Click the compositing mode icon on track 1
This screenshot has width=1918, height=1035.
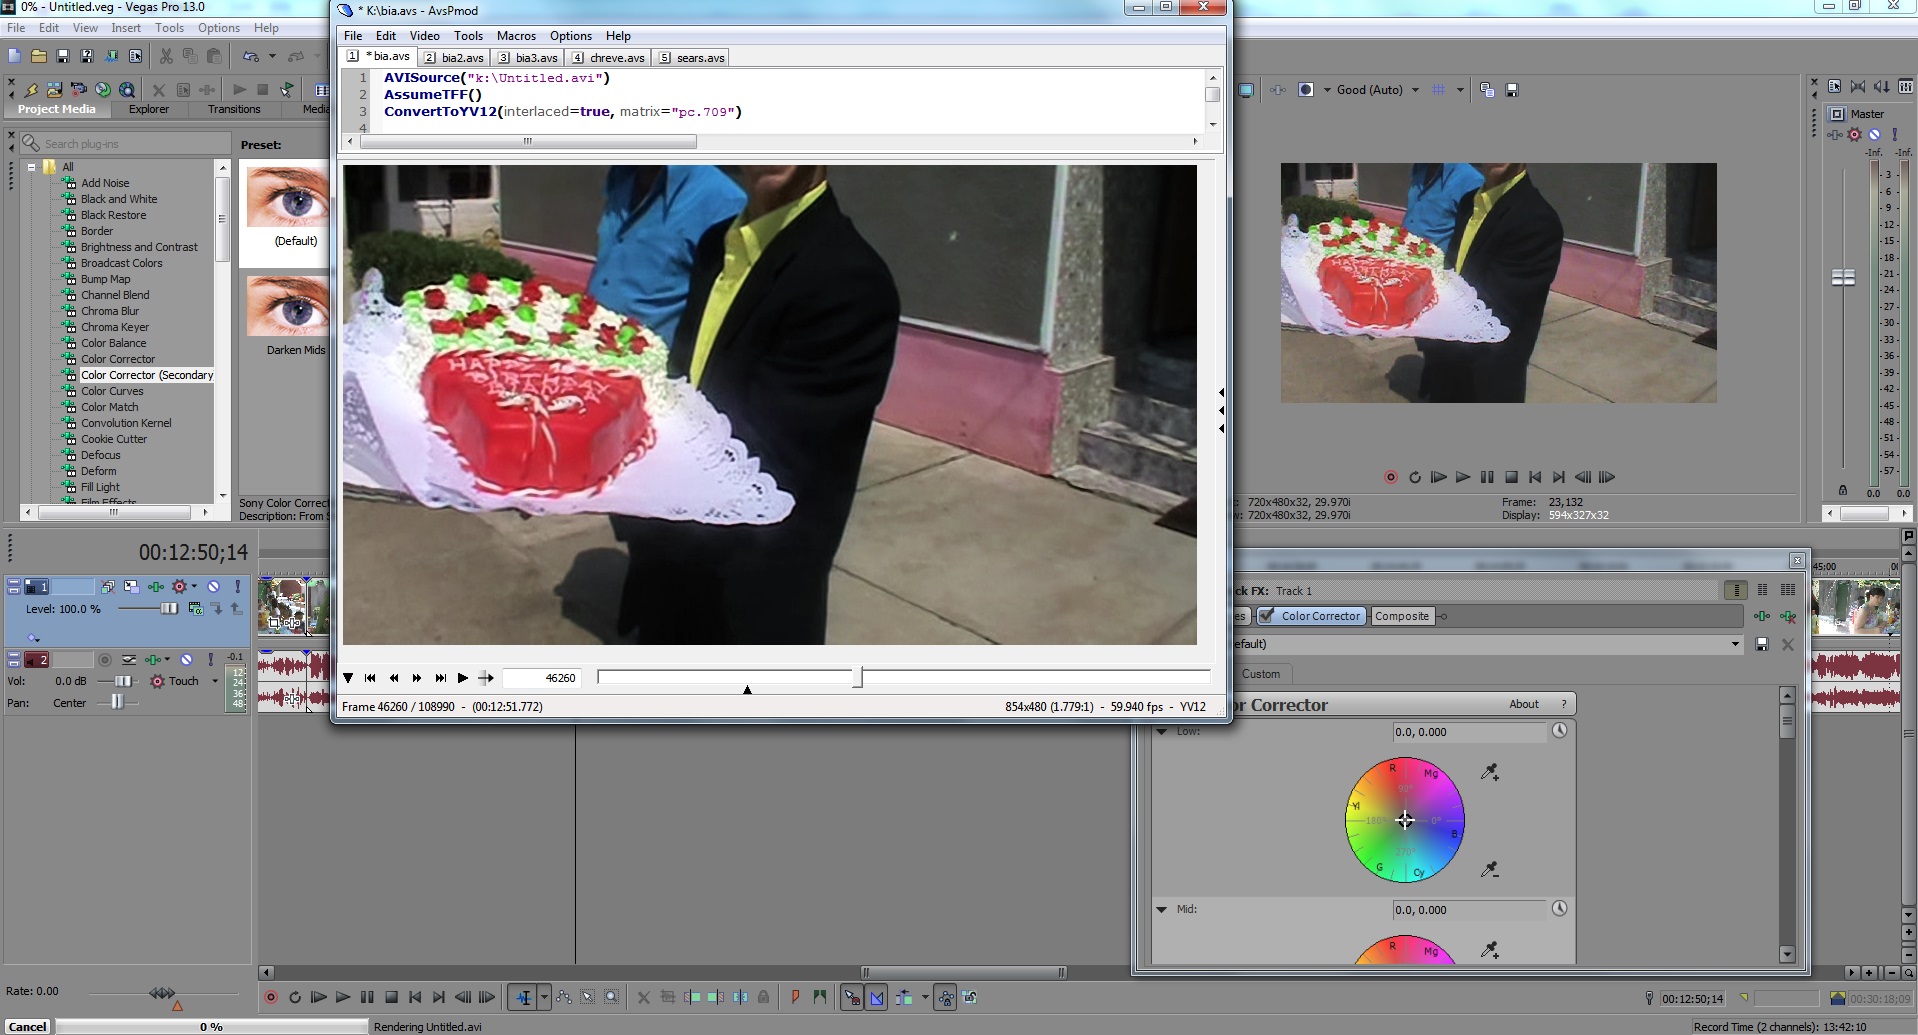(x=196, y=608)
